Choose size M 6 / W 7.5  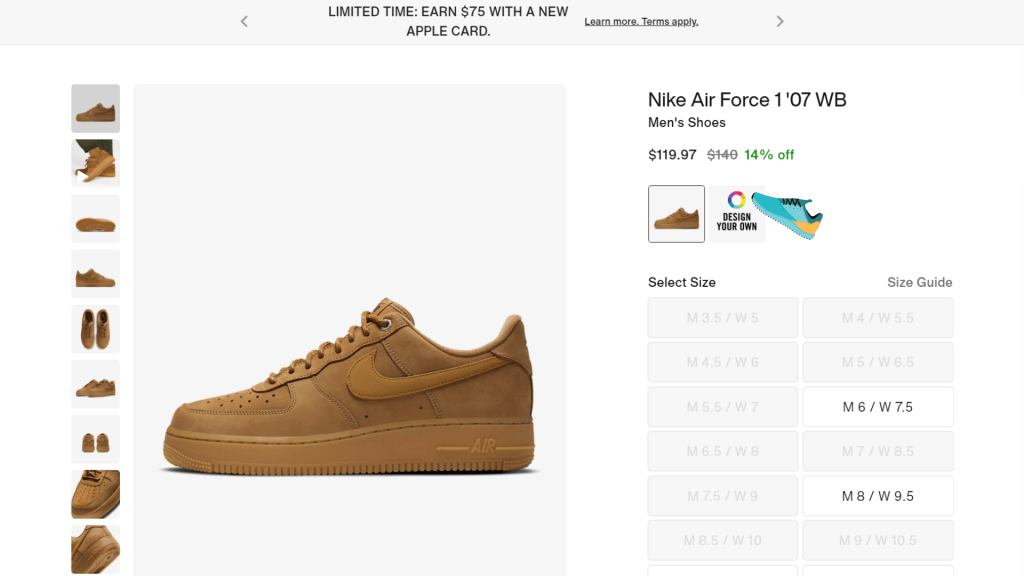(x=878, y=407)
